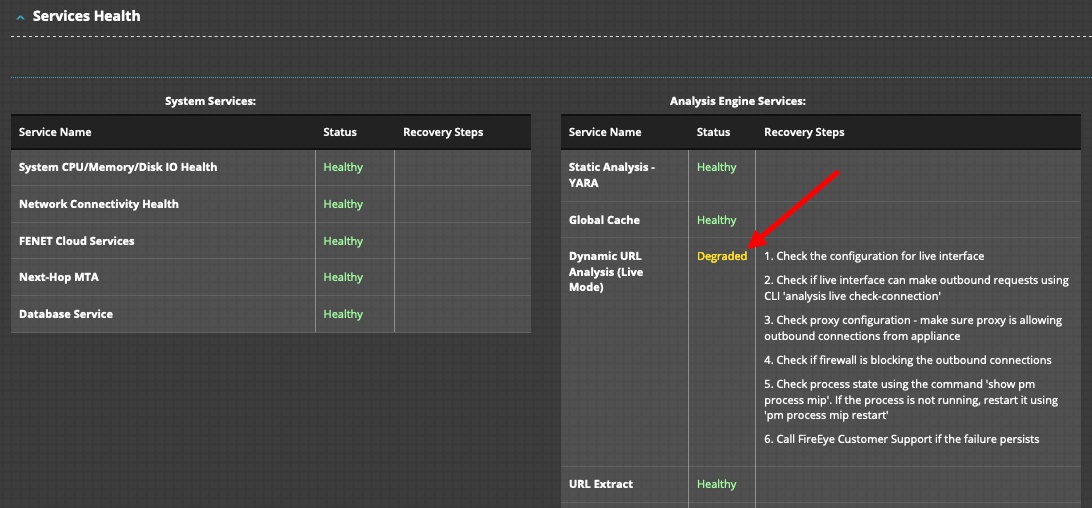The width and height of the screenshot is (1092, 508).
Task: Select Global Cache service name
Action: pyautogui.click(x=604, y=220)
